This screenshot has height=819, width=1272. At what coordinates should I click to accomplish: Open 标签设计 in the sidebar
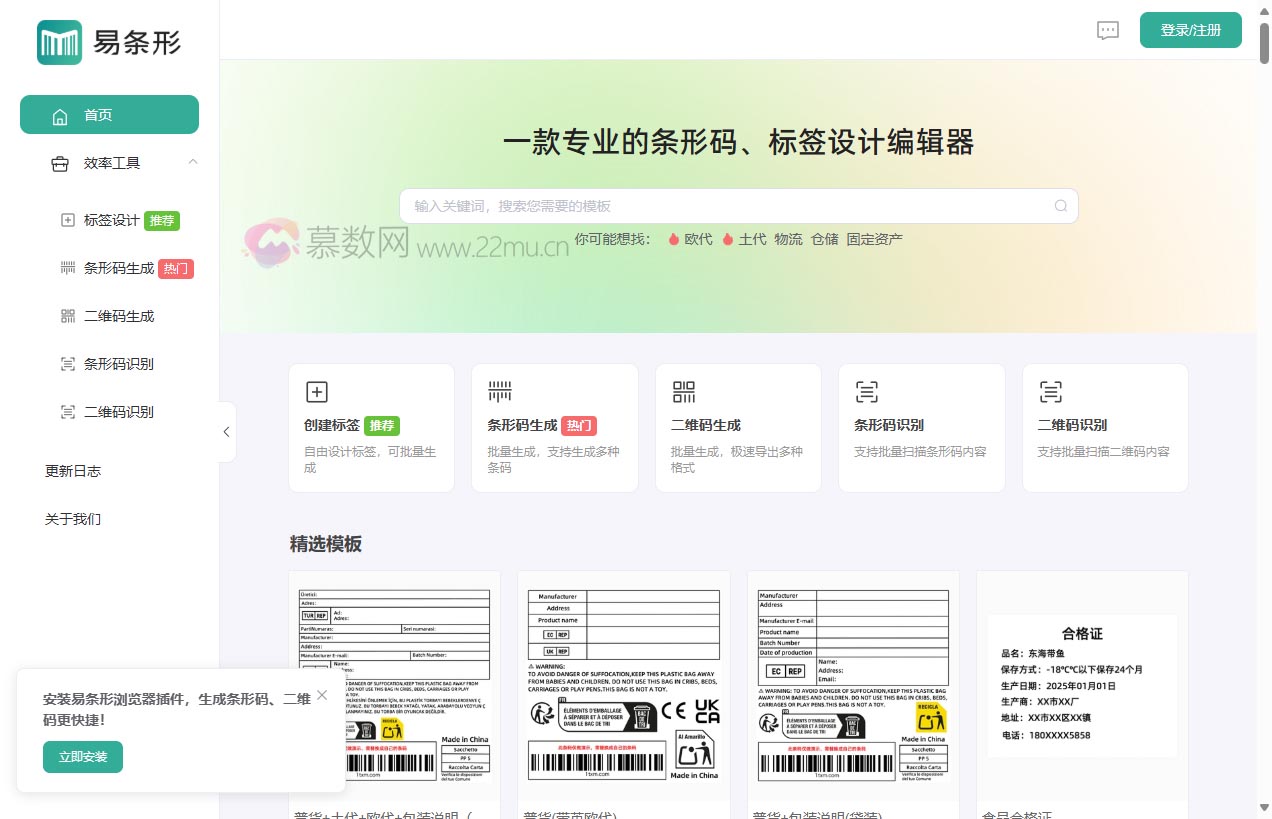tap(112, 220)
